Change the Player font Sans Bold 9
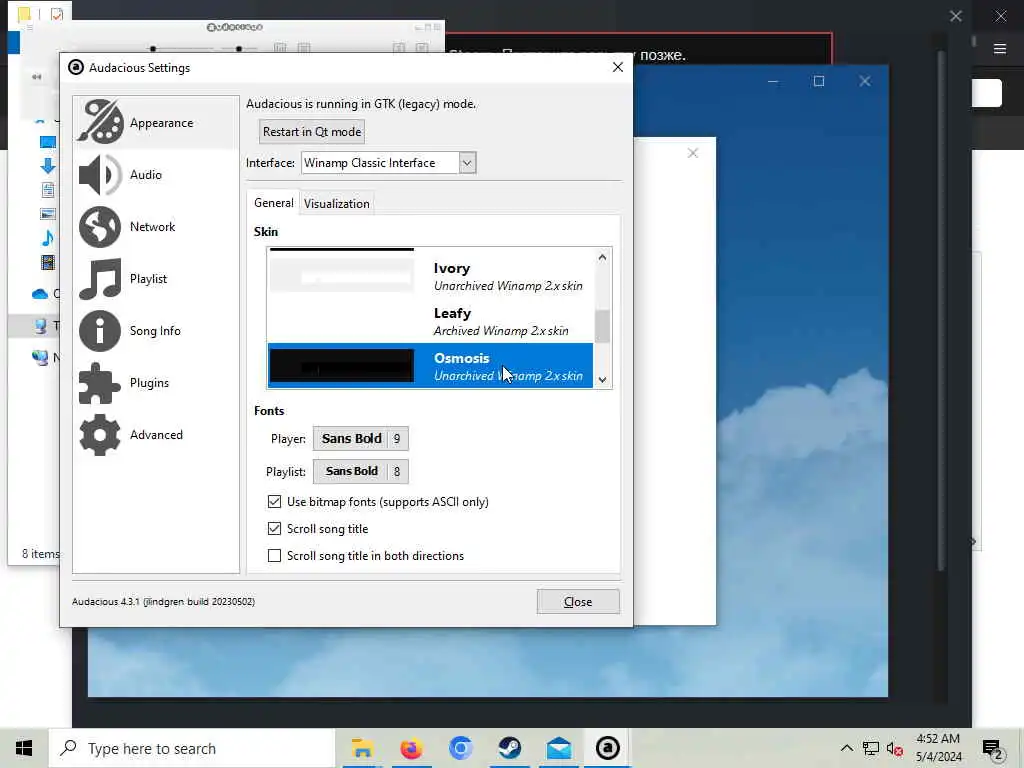This screenshot has height=768, width=1024. coord(360,439)
